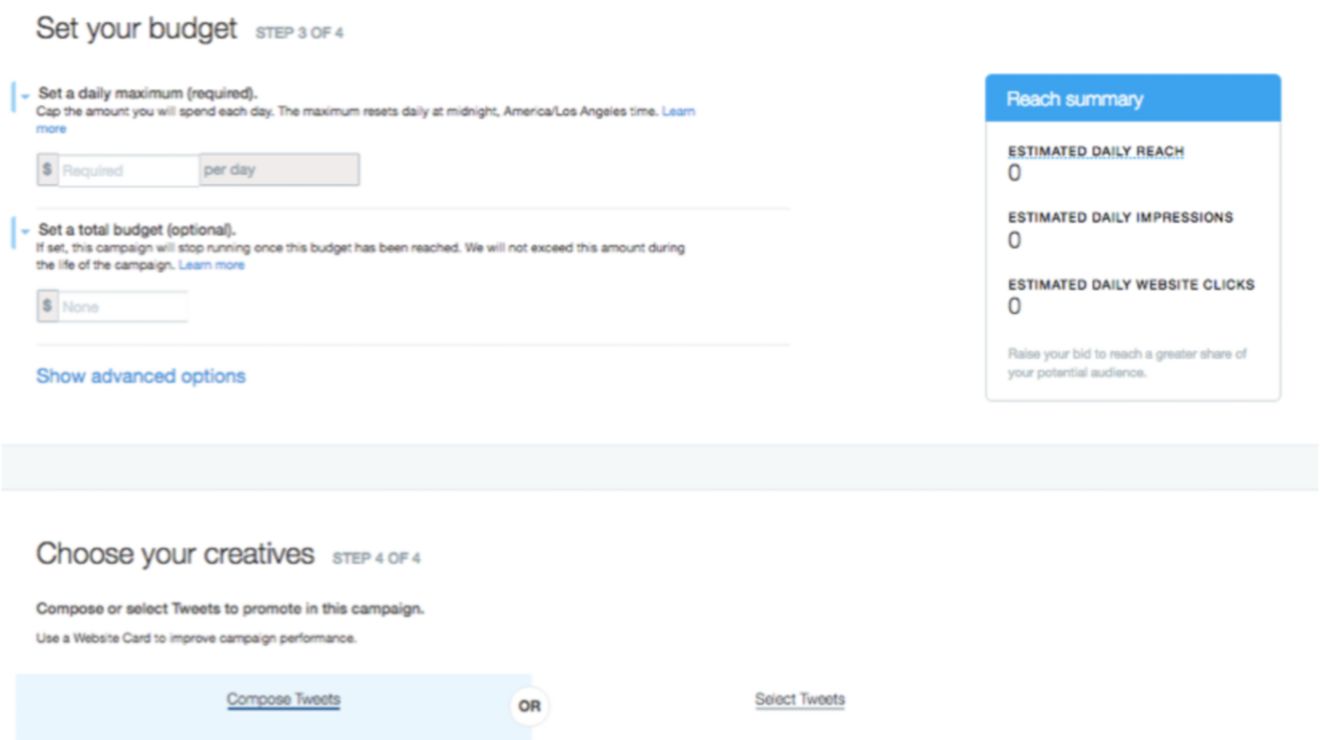Open Learn more link for daily maximum
This screenshot has height=740, width=1320.
(678, 112)
